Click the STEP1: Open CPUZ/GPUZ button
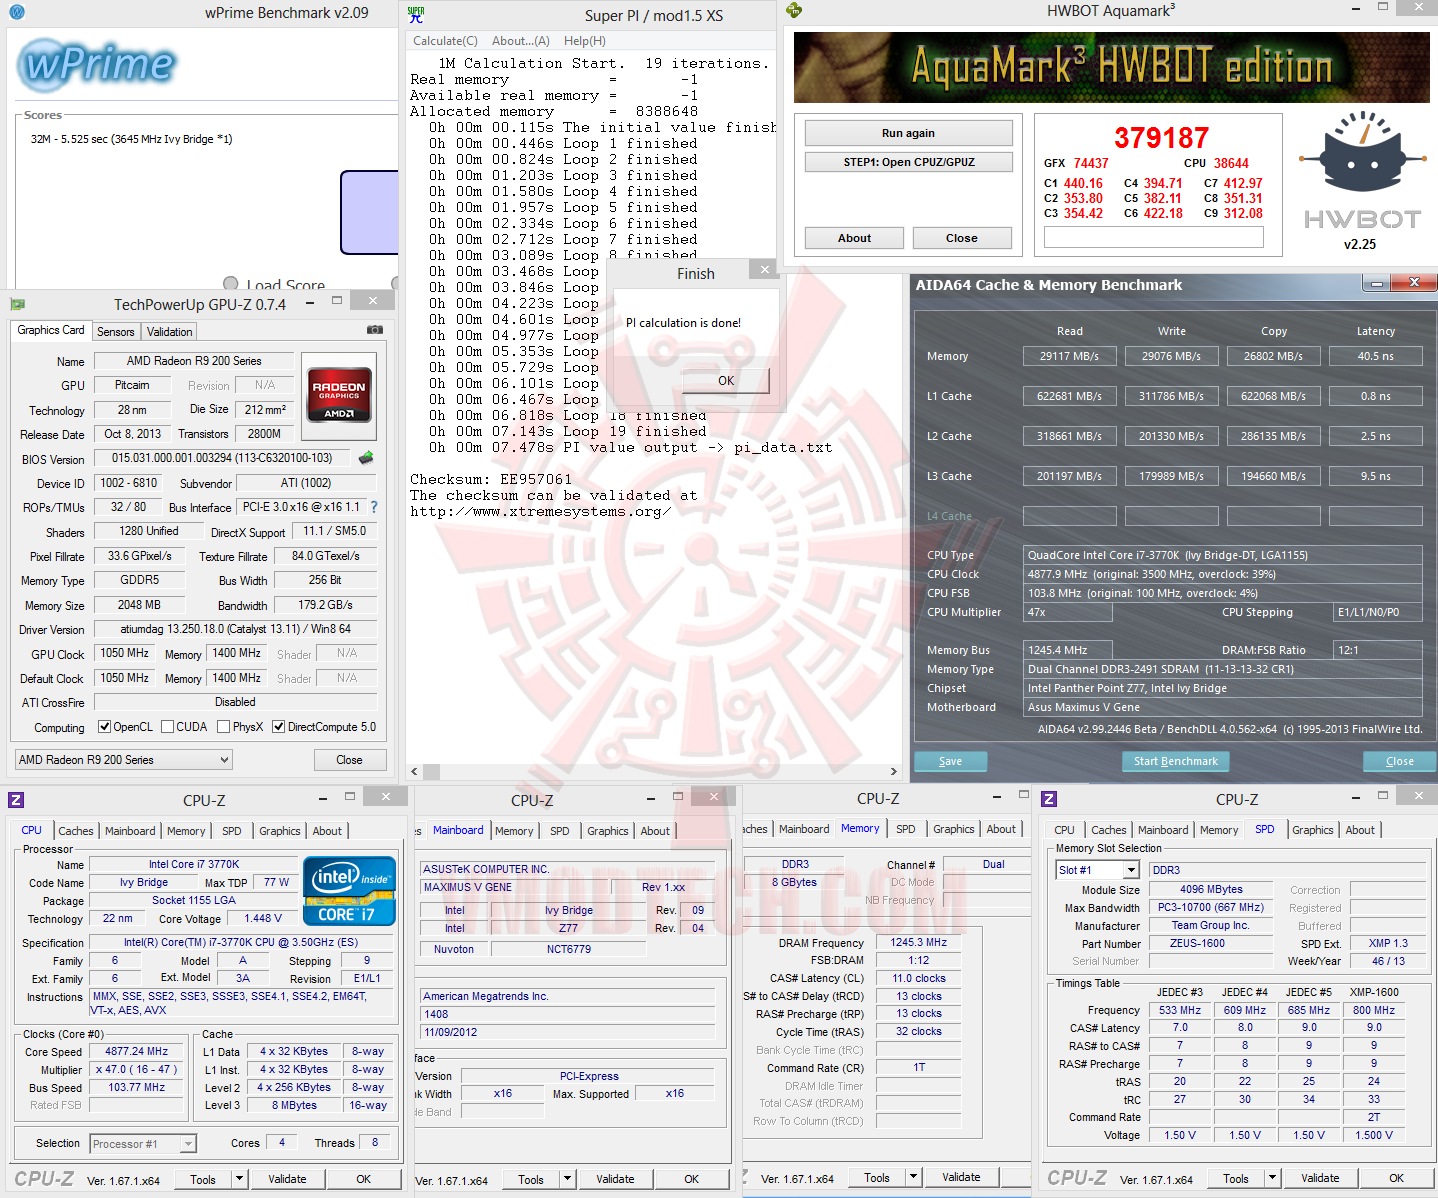 (908, 162)
